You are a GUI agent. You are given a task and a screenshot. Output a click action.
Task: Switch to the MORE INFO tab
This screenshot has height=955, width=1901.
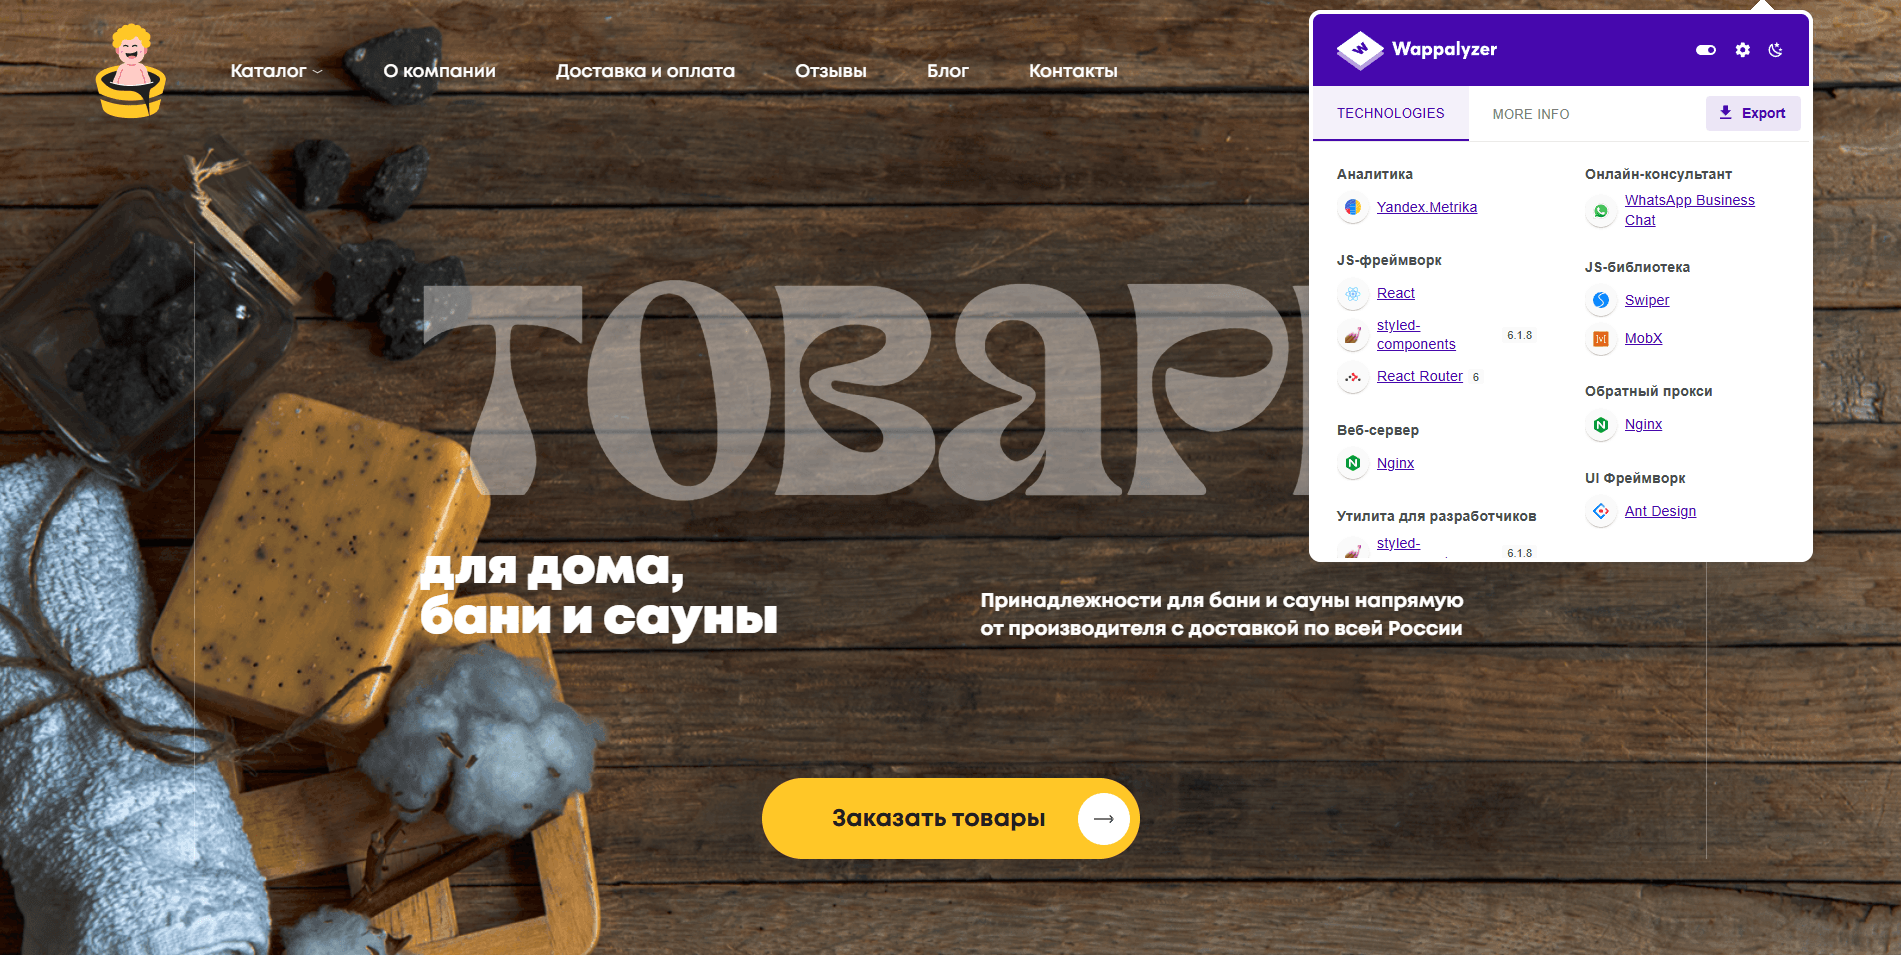(x=1531, y=114)
